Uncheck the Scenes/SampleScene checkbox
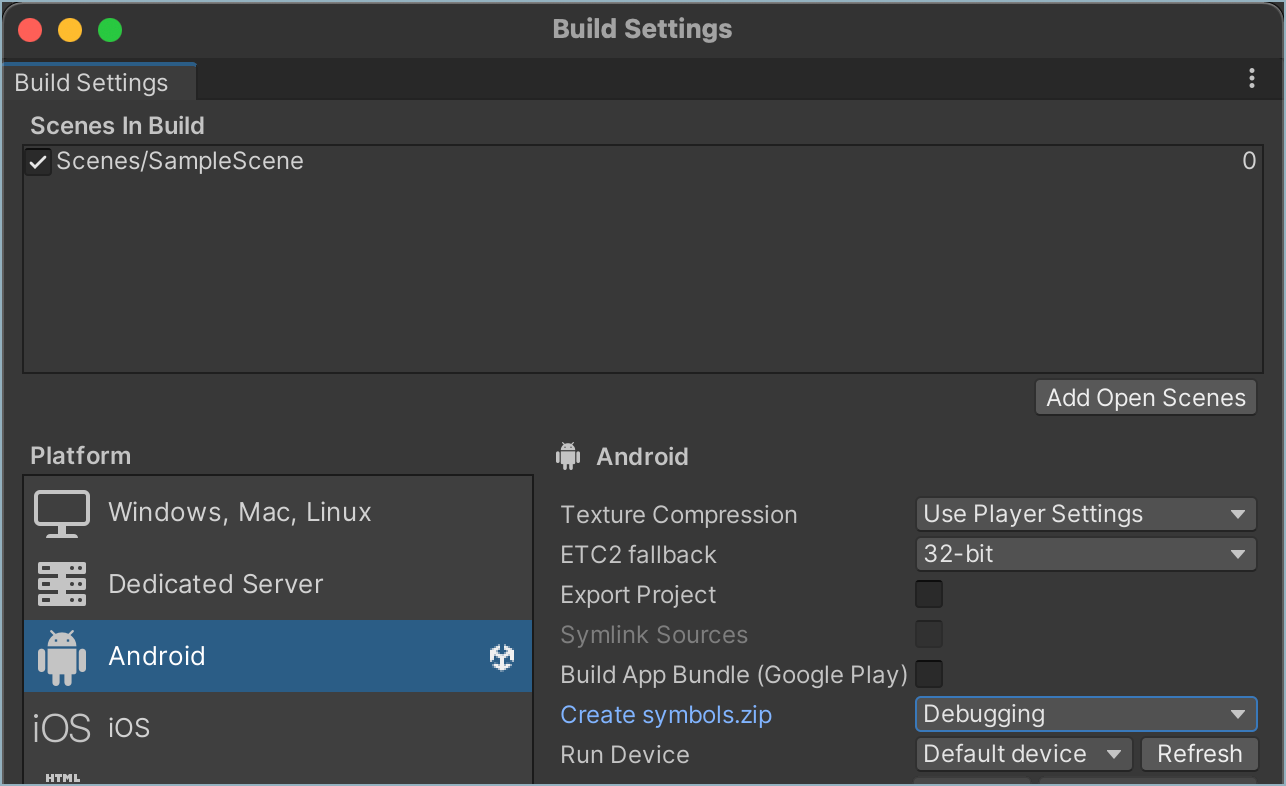This screenshot has width=1286, height=786. 37,161
